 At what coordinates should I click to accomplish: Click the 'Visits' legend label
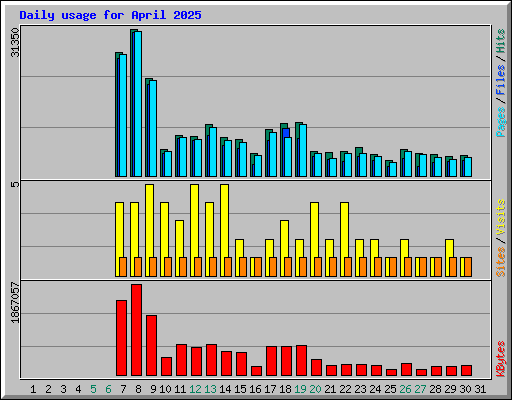pyautogui.click(x=500, y=217)
